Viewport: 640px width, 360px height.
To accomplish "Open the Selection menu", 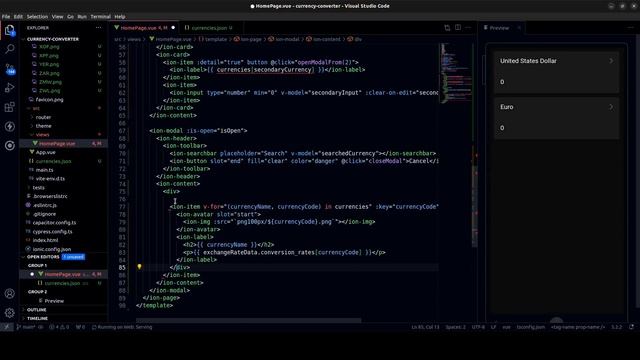I will click(37, 17).
